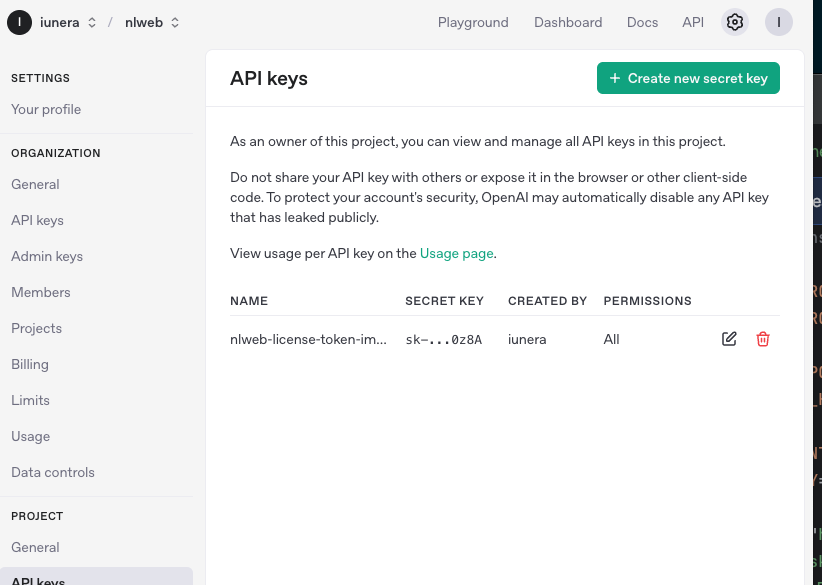822x585 pixels.
Task: Follow the Usage page link
Action: point(456,254)
